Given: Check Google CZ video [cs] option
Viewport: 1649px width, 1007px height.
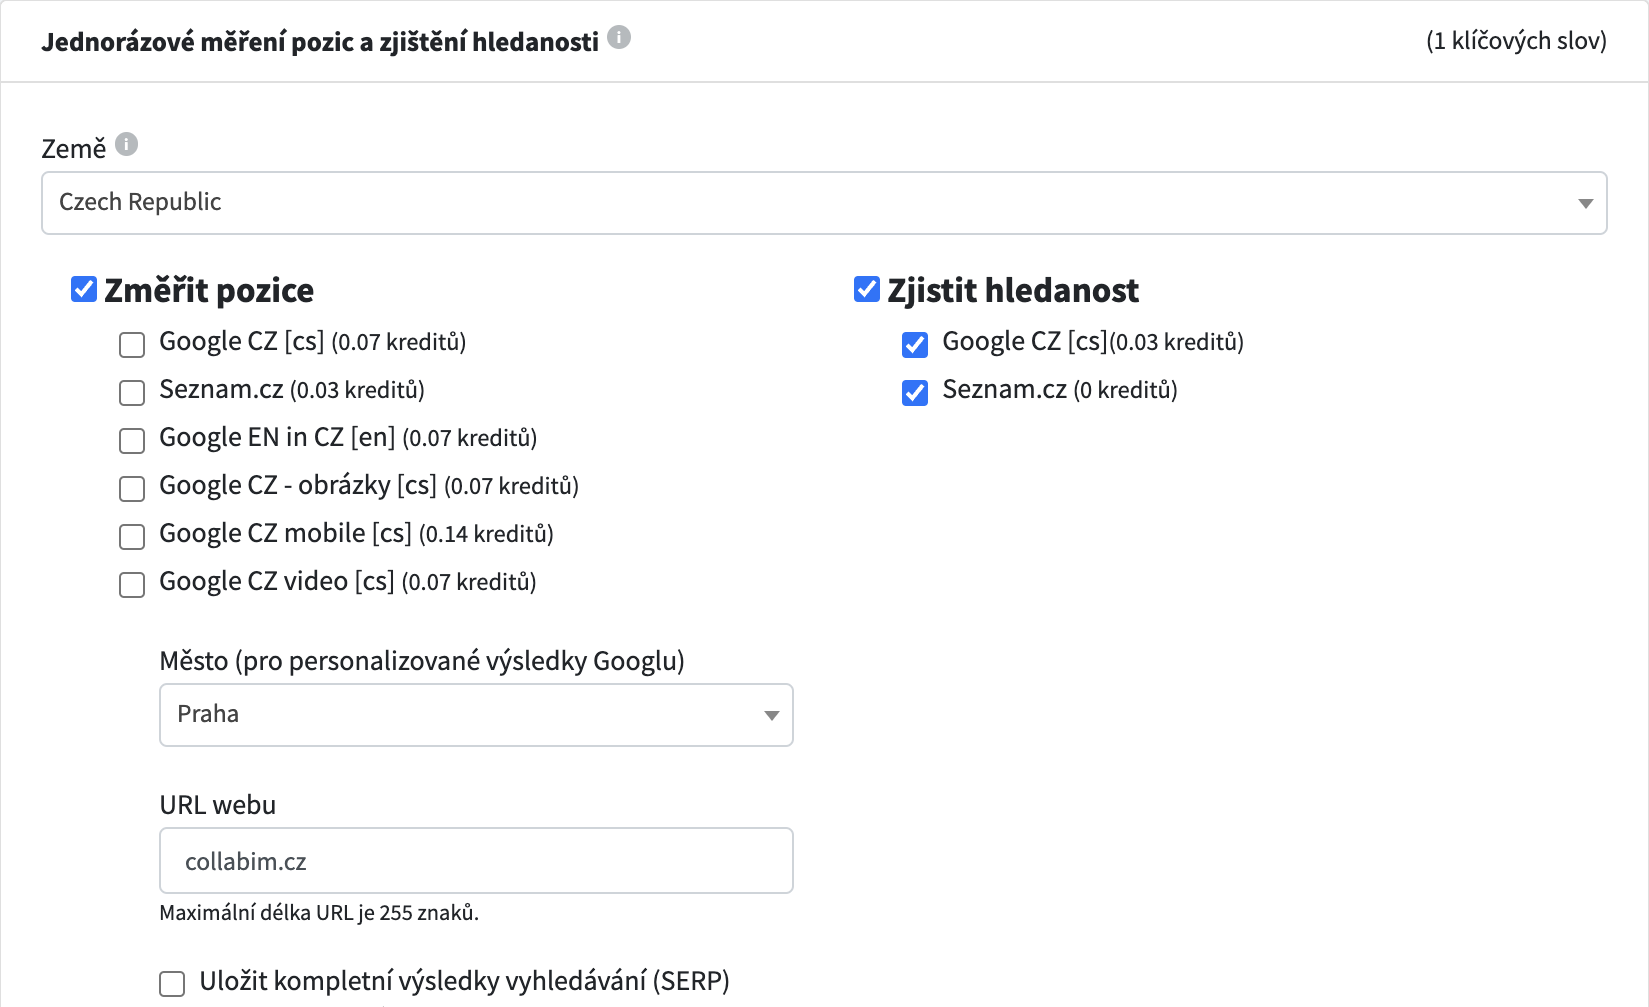Looking at the screenshot, I should [132, 585].
